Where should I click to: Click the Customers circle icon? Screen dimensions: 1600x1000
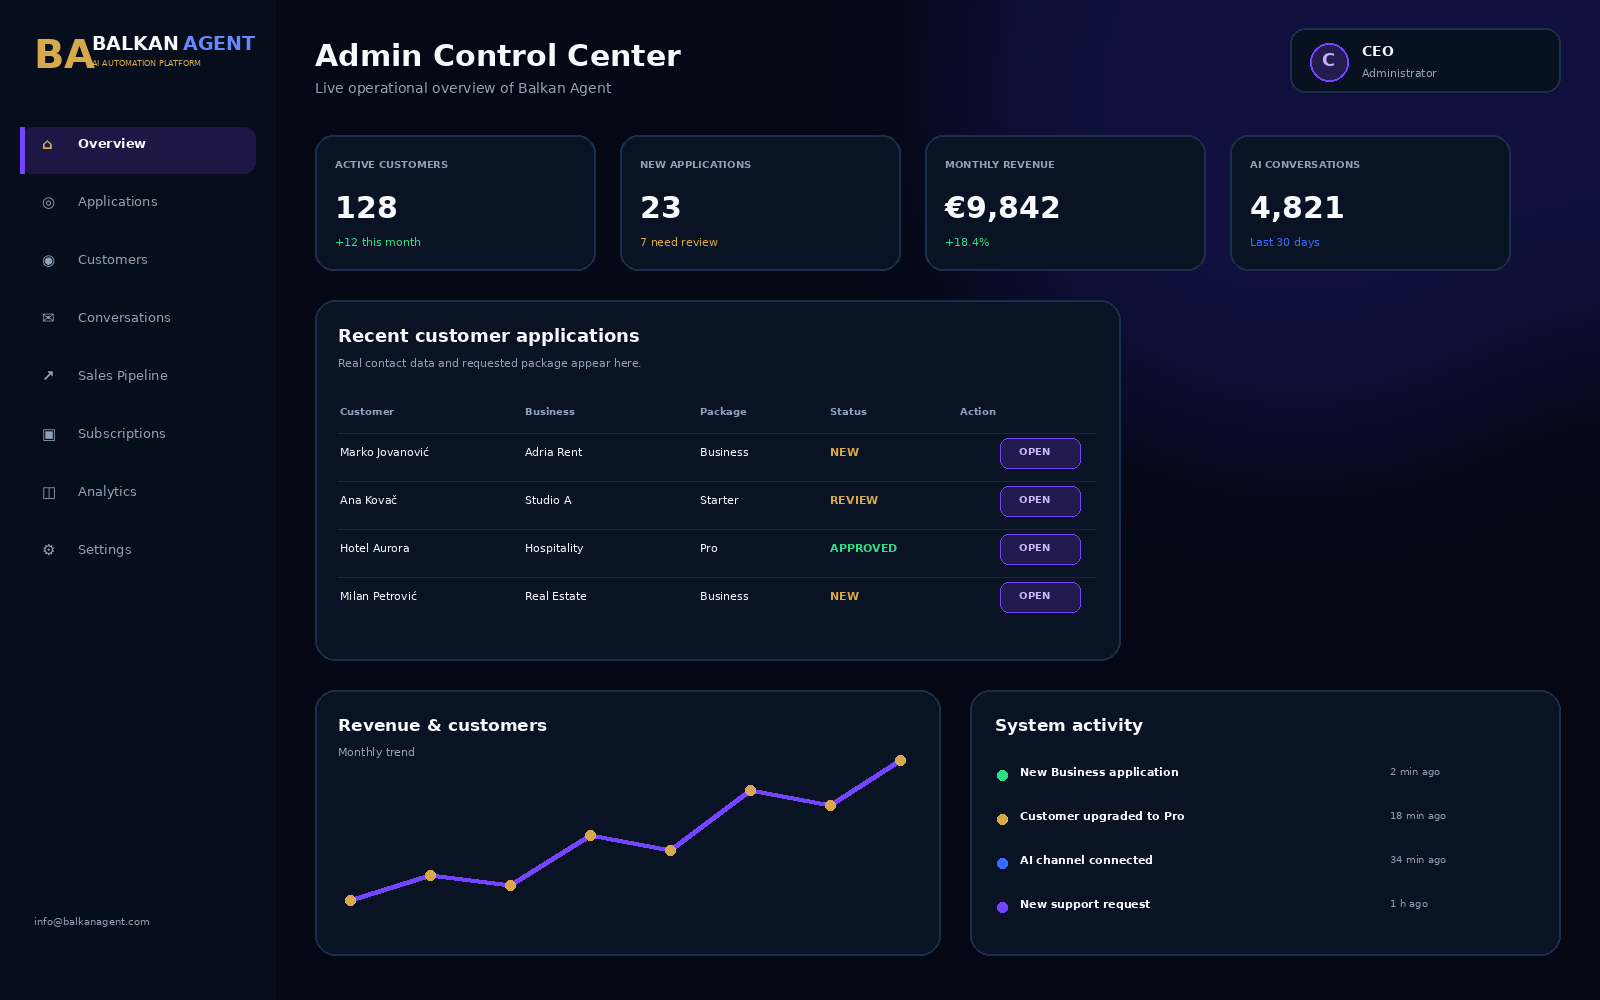click(x=48, y=261)
